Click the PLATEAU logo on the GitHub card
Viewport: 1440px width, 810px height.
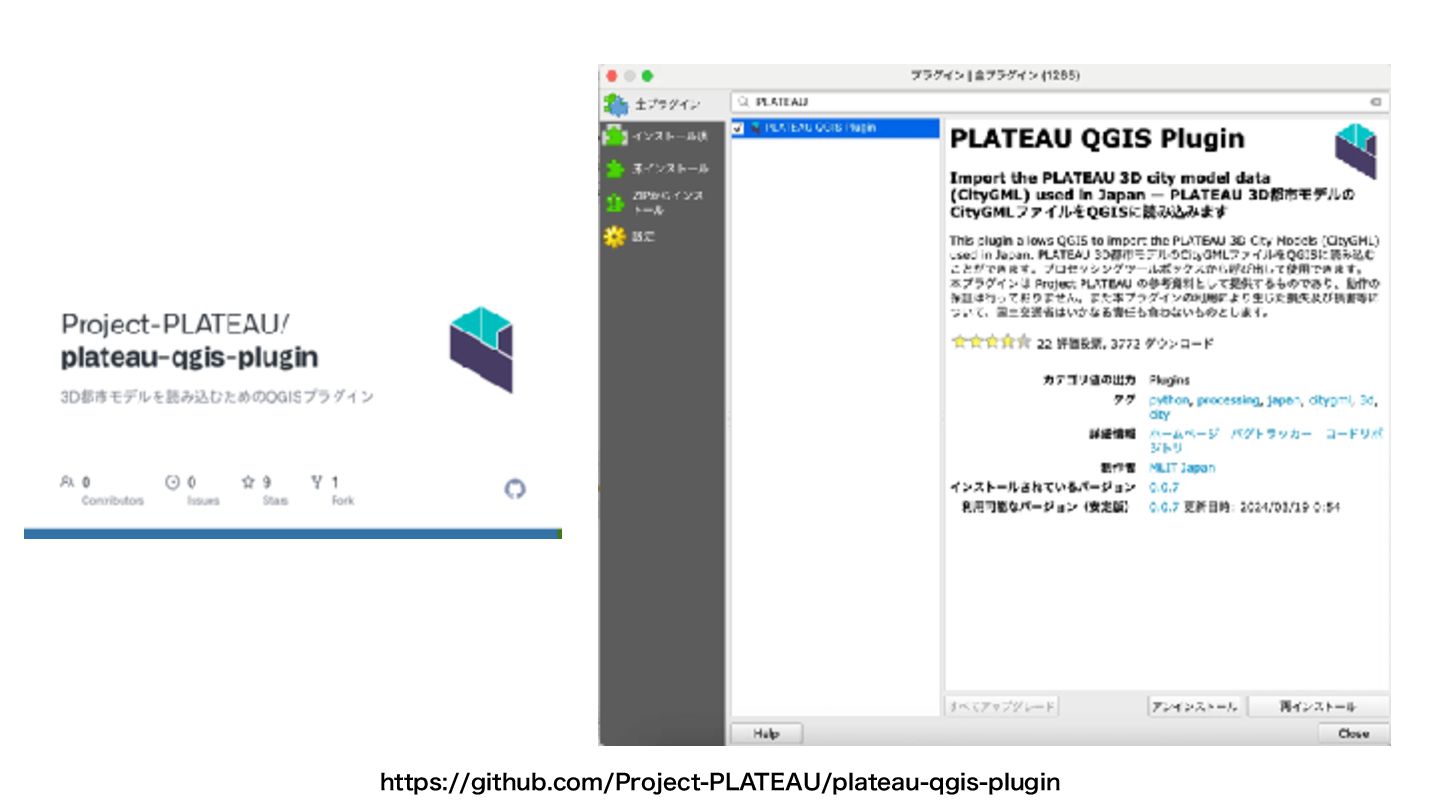[x=481, y=348]
